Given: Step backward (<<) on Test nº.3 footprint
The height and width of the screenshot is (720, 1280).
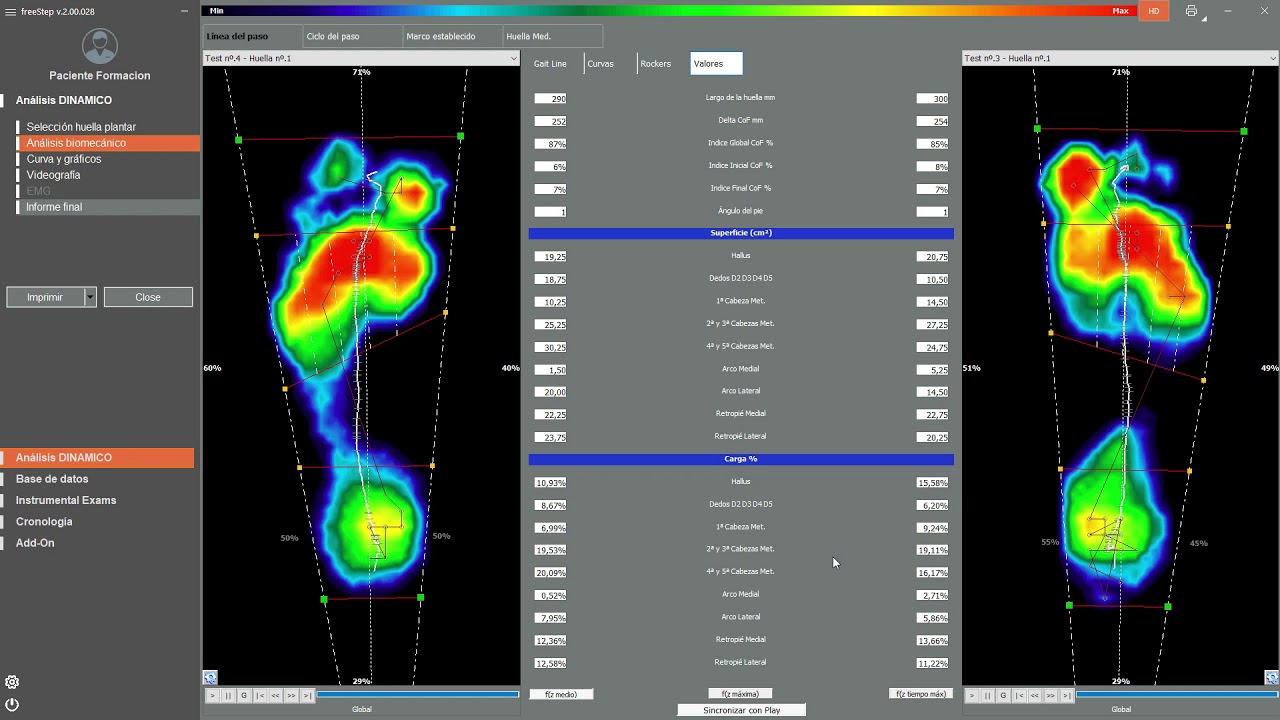Looking at the screenshot, I should pyautogui.click(x=1035, y=695).
